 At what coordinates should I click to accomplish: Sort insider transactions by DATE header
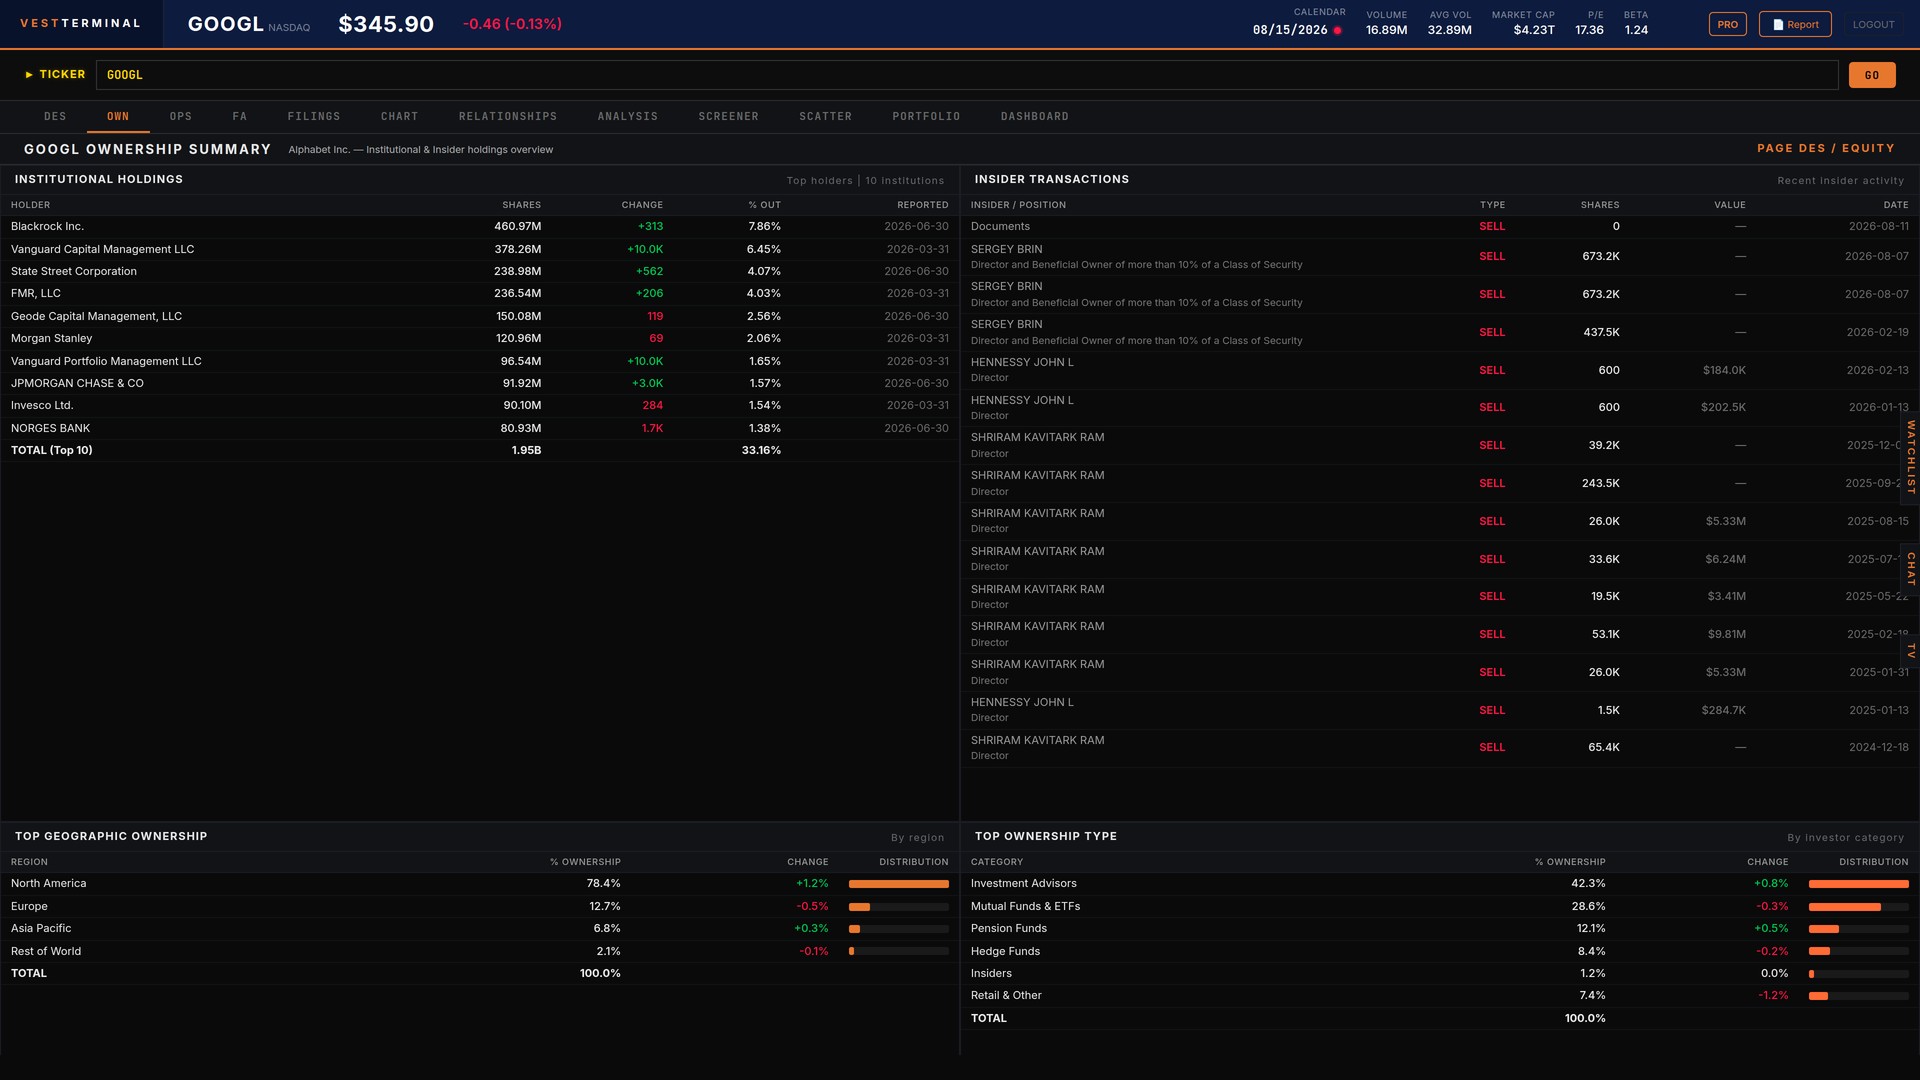(1896, 205)
